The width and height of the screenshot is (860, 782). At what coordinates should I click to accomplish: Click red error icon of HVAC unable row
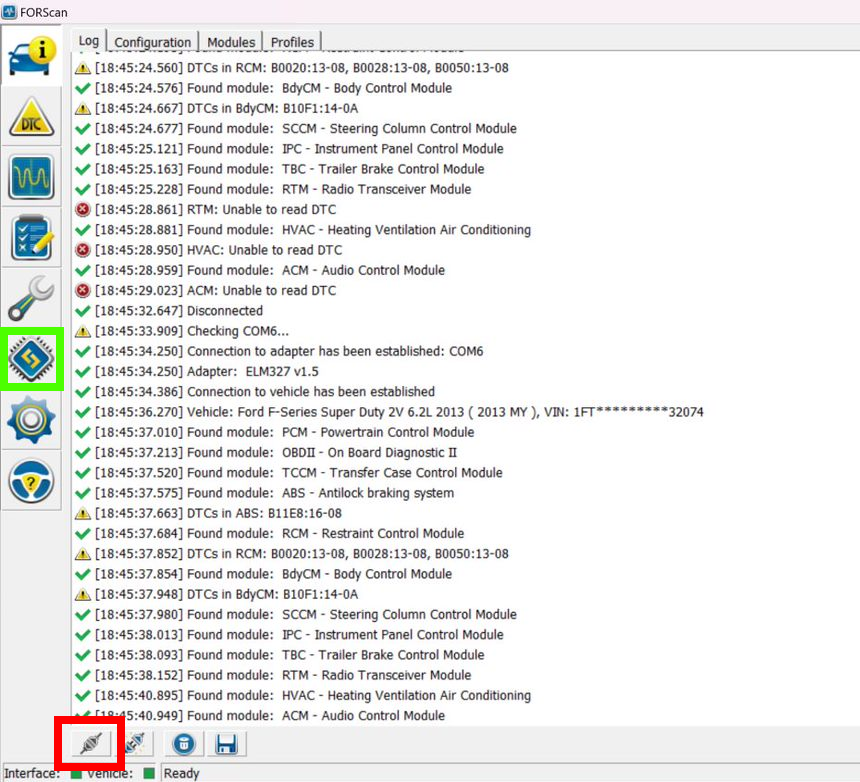pyautogui.click(x=82, y=250)
